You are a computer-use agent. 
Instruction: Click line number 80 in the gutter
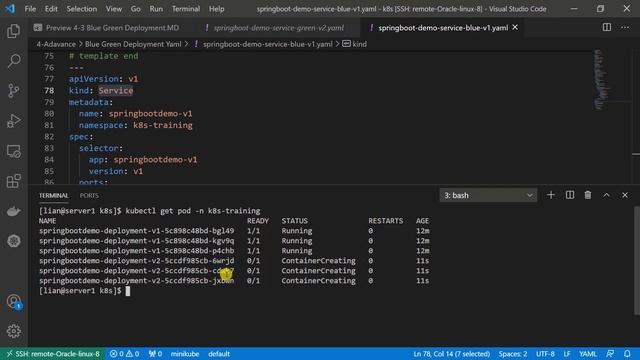[49, 113]
